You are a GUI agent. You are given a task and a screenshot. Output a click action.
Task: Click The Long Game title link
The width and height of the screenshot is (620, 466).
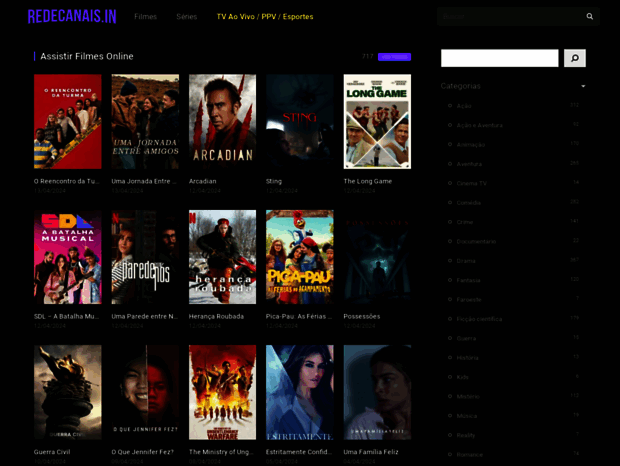(x=368, y=181)
